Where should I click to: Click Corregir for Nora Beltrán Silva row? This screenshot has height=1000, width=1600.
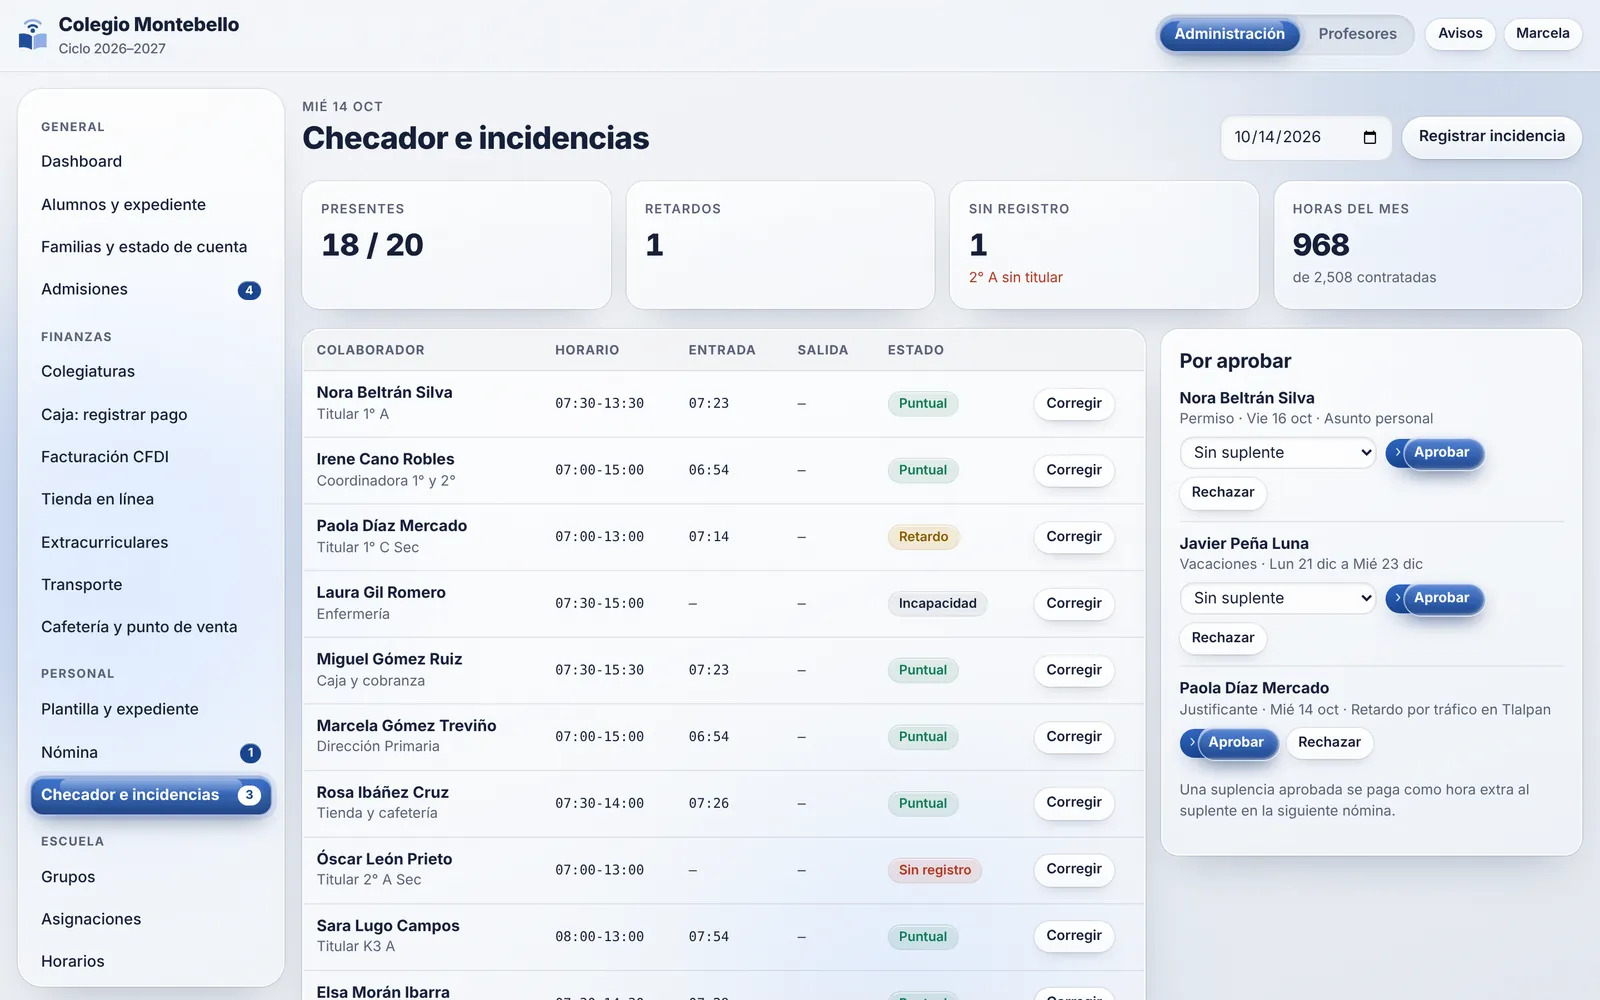[x=1074, y=404]
